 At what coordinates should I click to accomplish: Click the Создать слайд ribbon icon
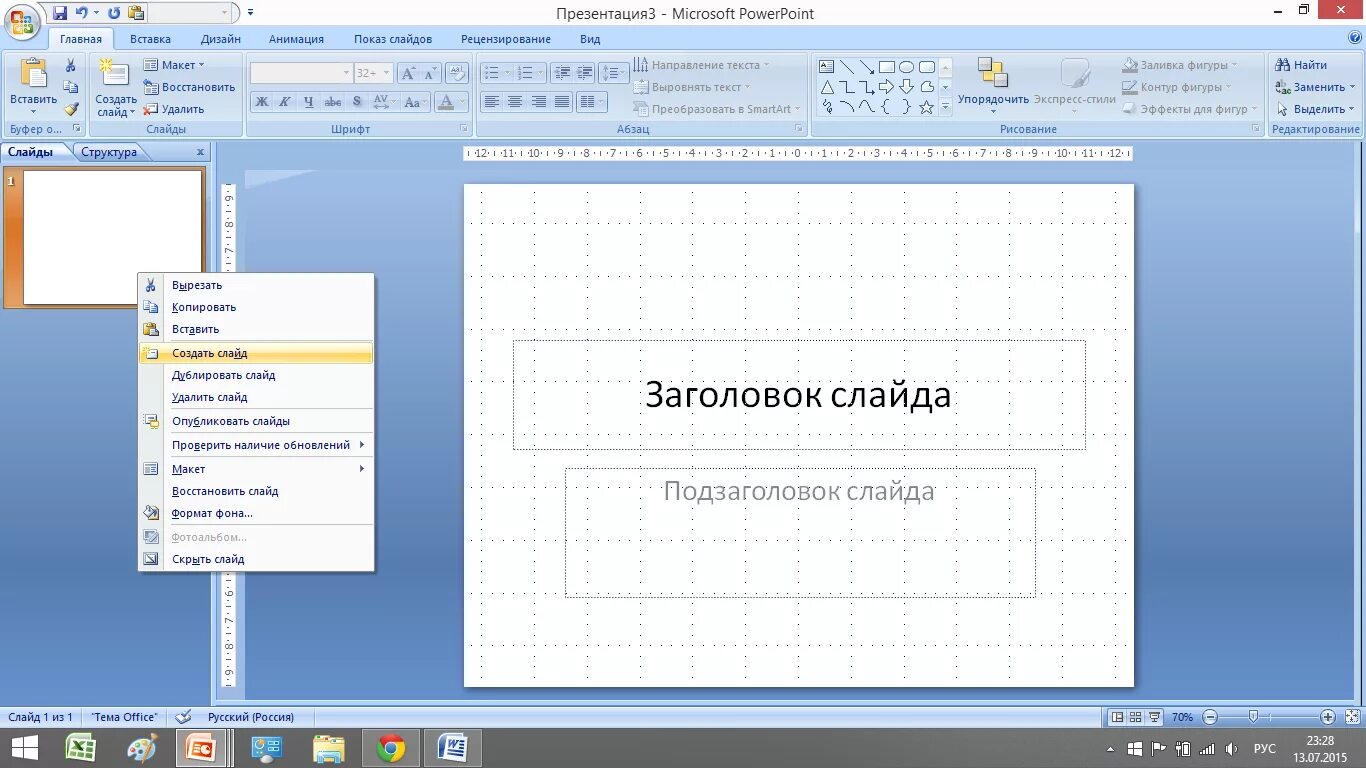(114, 74)
